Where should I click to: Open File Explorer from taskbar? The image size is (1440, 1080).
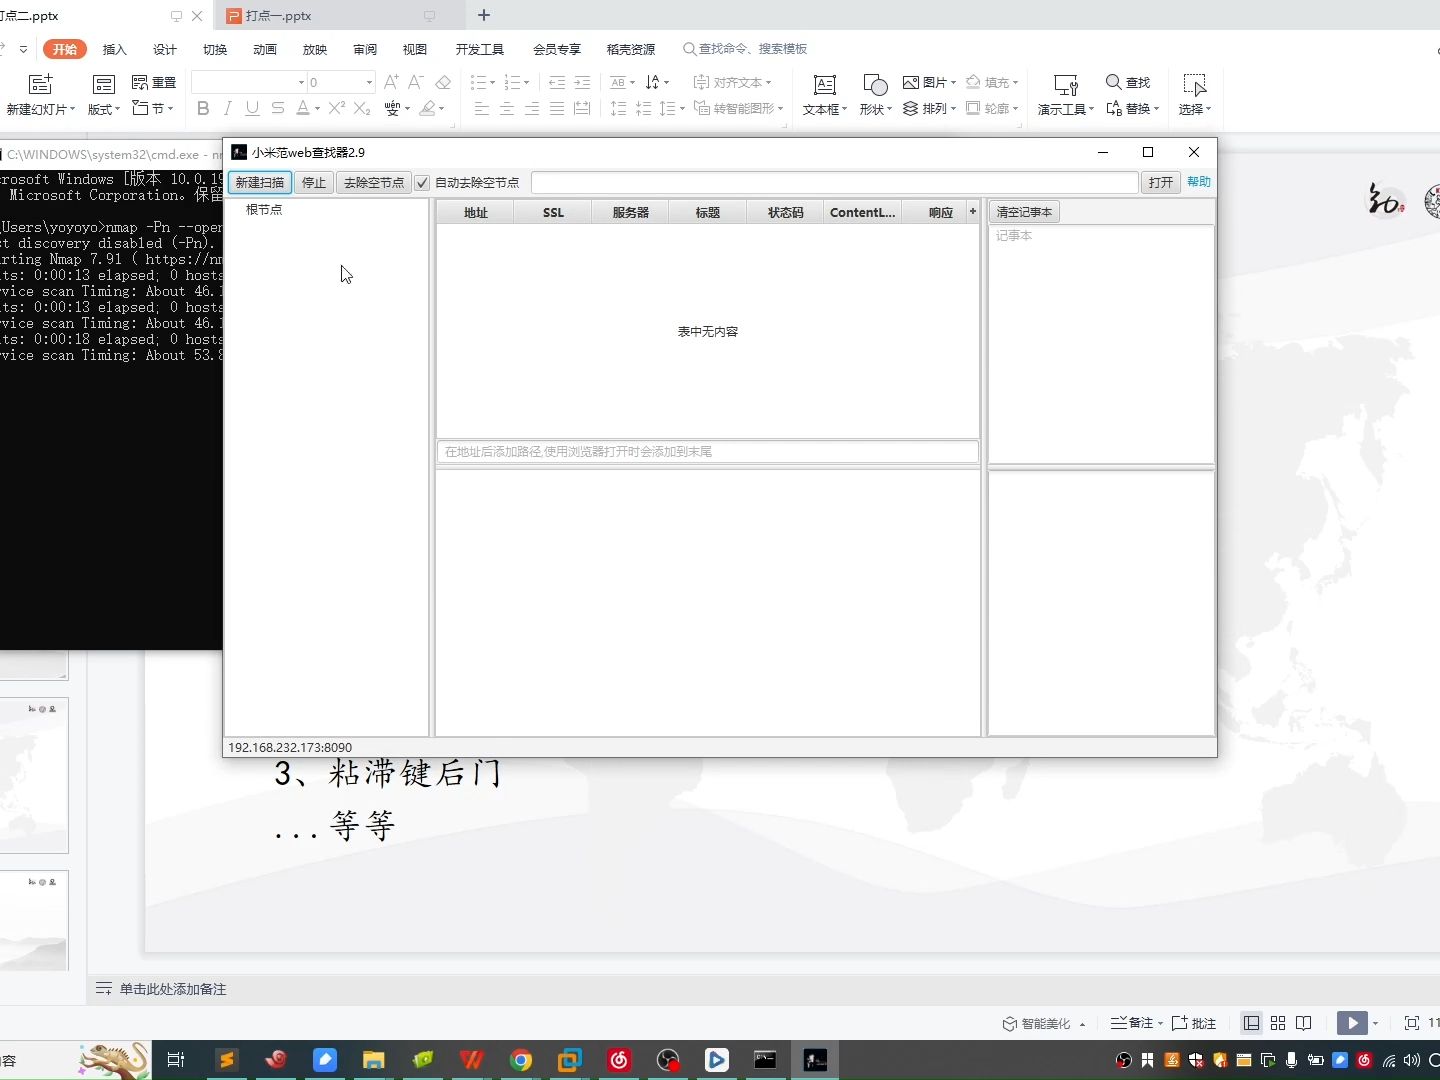[374, 1060]
